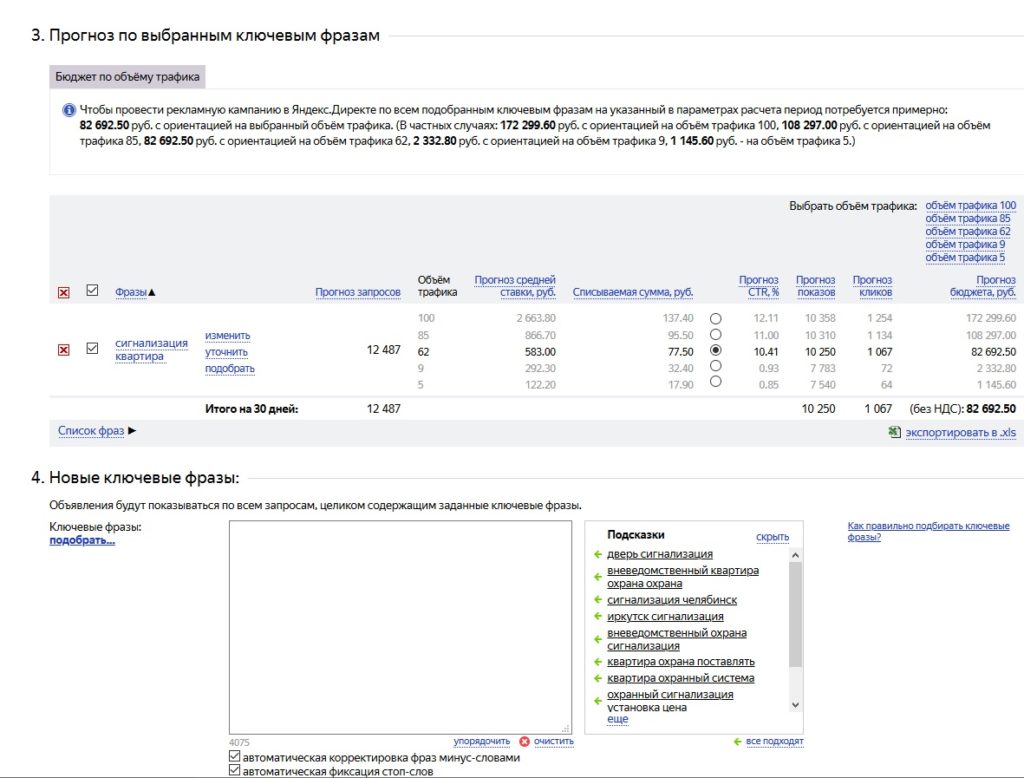Select radio button for traffic volume 100
Viewport: 1024px width, 778px height.
pyautogui.click(x=716, y=319)
